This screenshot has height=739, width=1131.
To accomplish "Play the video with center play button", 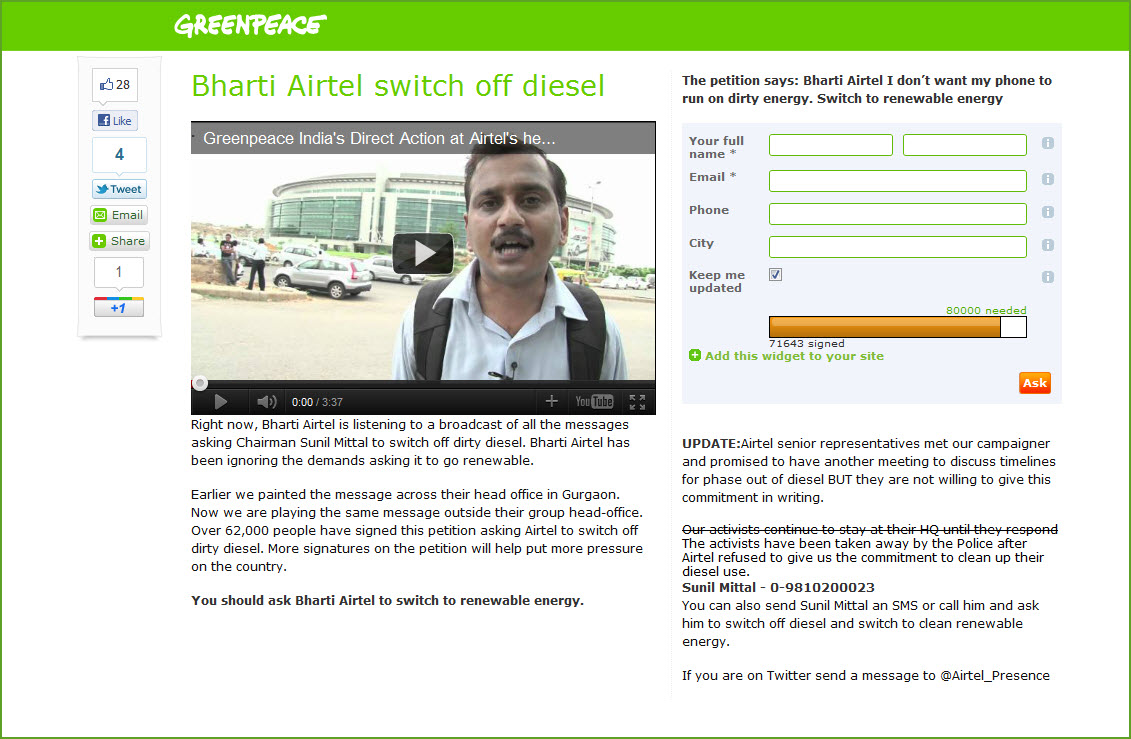I will pyautogui.click(x=423, y=254).
